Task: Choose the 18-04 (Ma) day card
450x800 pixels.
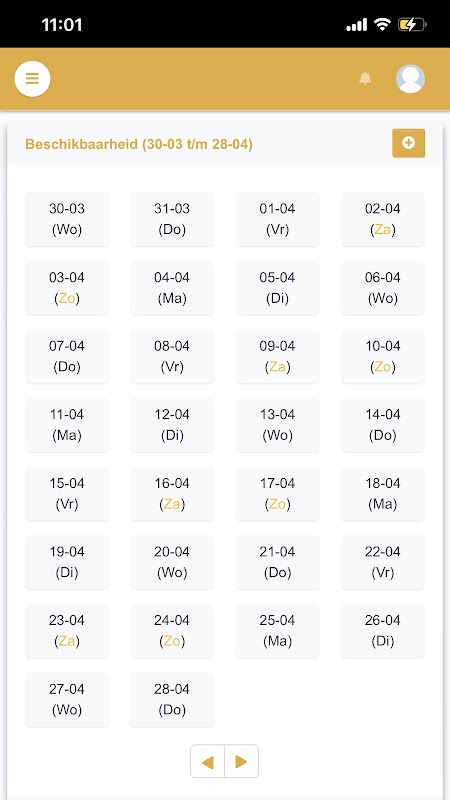Action: 383,494
